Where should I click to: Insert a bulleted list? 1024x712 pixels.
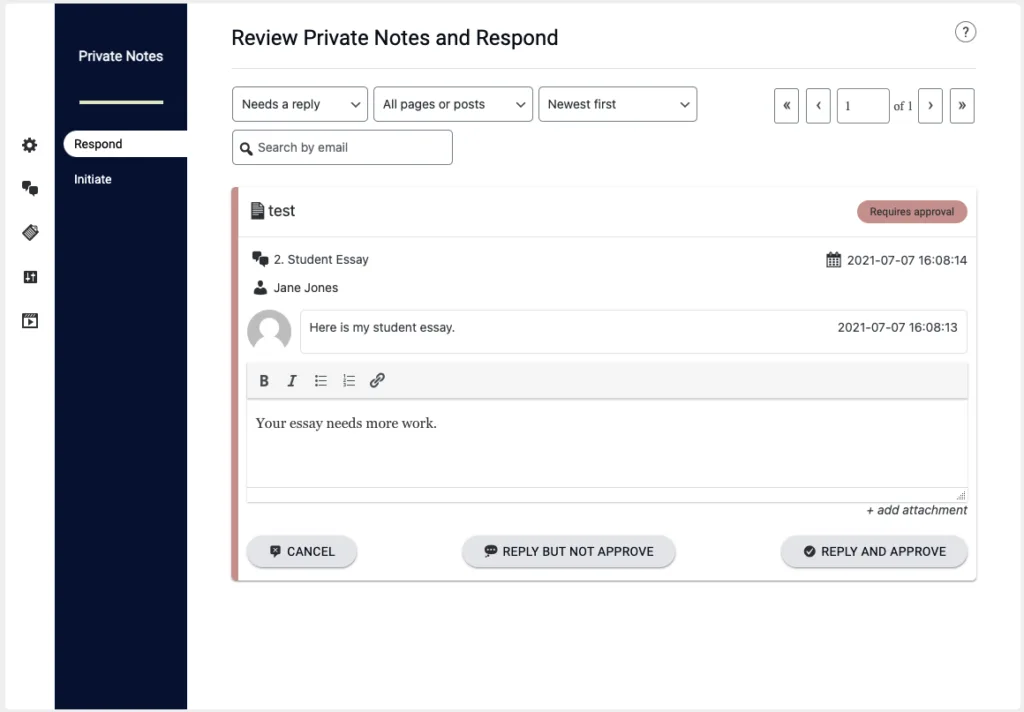coord(321,381)
